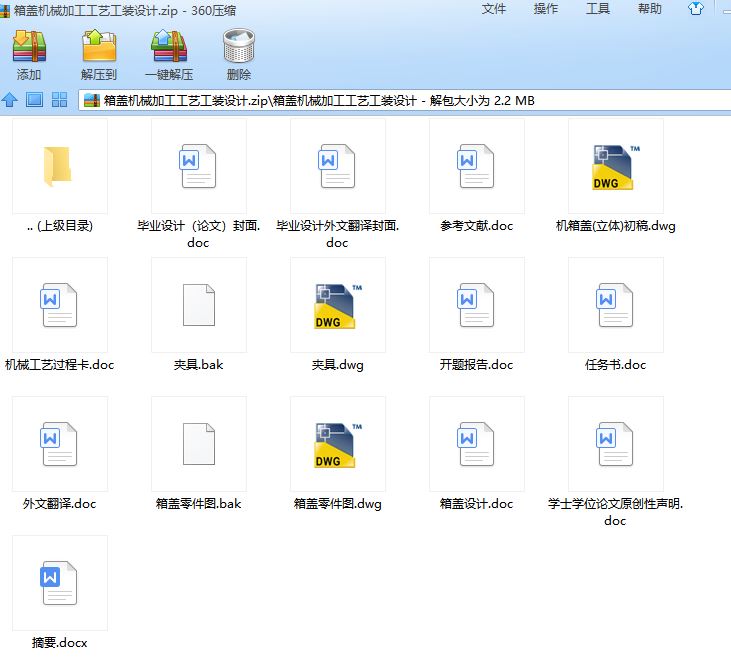The width and height of the screenshot is (731, 658).
Task: Select 箱盖设计.doc file icon
Action: [x=476, y=444]
